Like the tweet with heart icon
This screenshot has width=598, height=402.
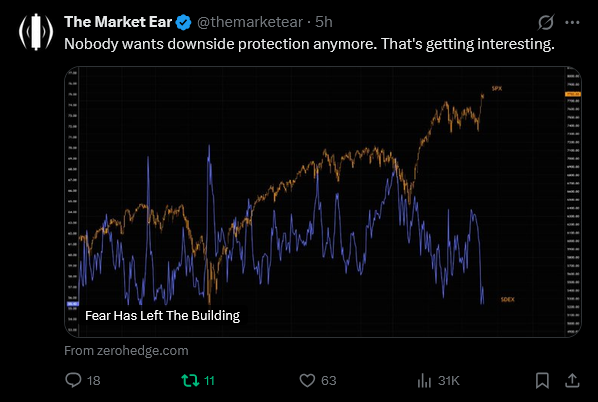click(307, 380)
